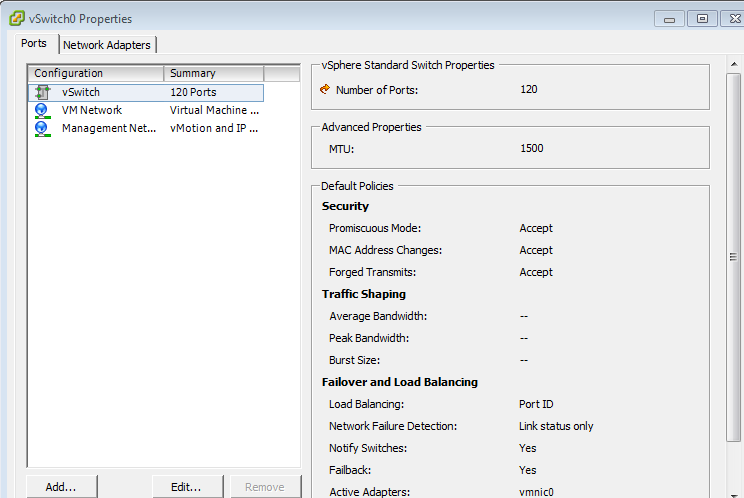Click the Management Network port icon
The width and height of the screenshot is (744, 498).
pos(42,129)
